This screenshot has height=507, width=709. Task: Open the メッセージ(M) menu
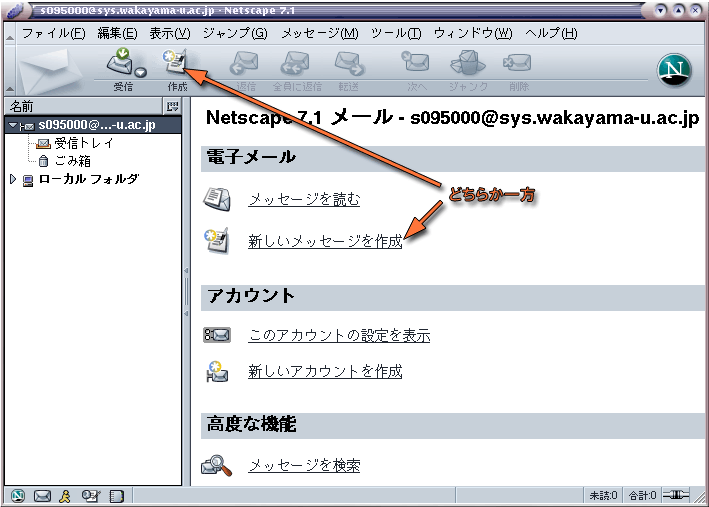click(x=320, y=33)
